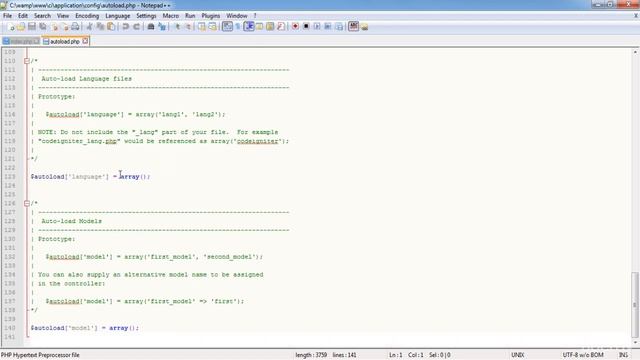
Task: Click the ABC spell-check toolbar icon
Action: point(353,27)
